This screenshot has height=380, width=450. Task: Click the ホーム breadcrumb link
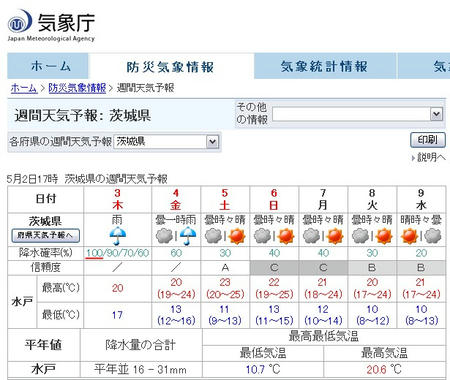(x=24, y=88)
